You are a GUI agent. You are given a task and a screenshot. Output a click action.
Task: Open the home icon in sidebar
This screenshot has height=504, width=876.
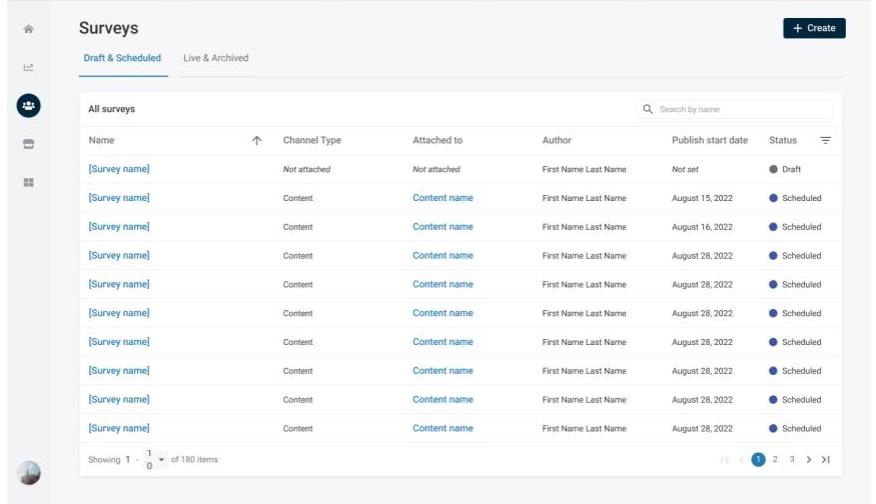28,30
